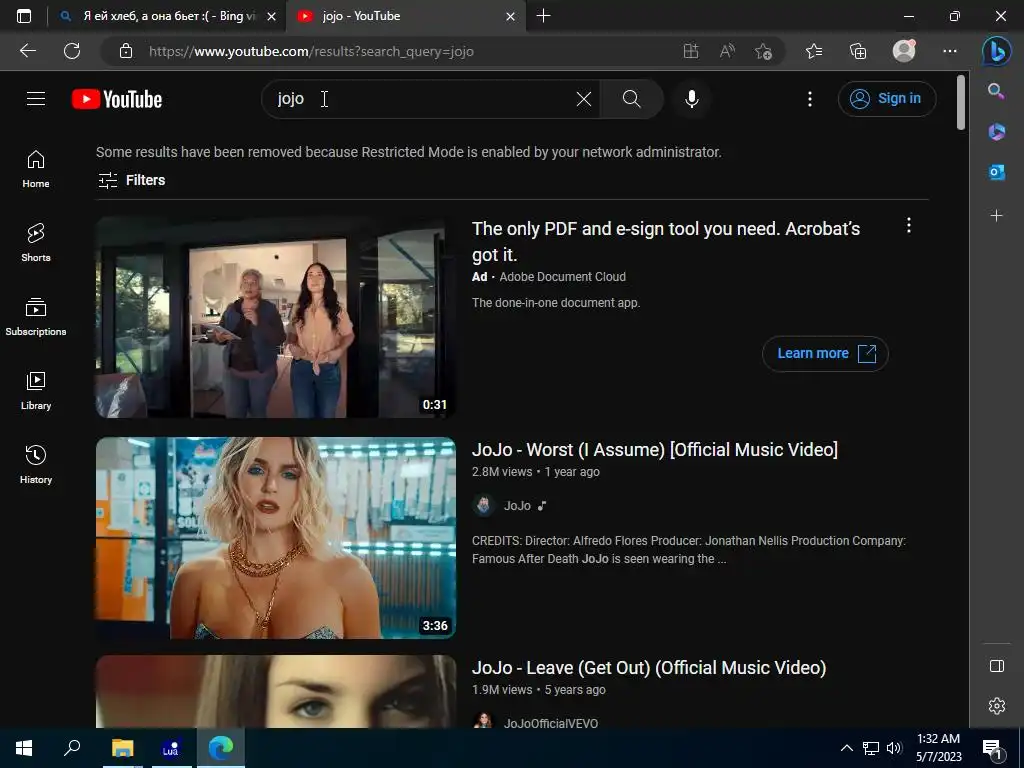Play the Adobe ad video thumbnail
This screenshot has width=1024, height=768.
[276, 317]
